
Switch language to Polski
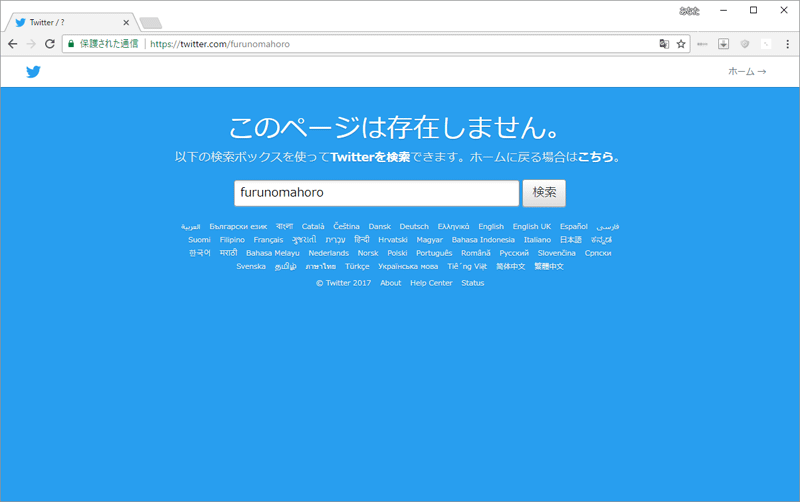(x=397, y=253)
